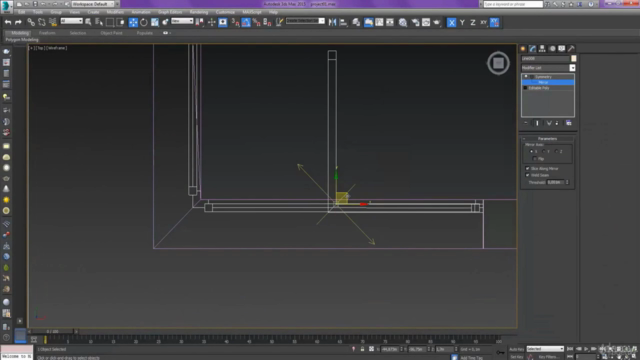Open the Edit menu
The height and width of the screenshot is (360, 640).
pos(22,12)
